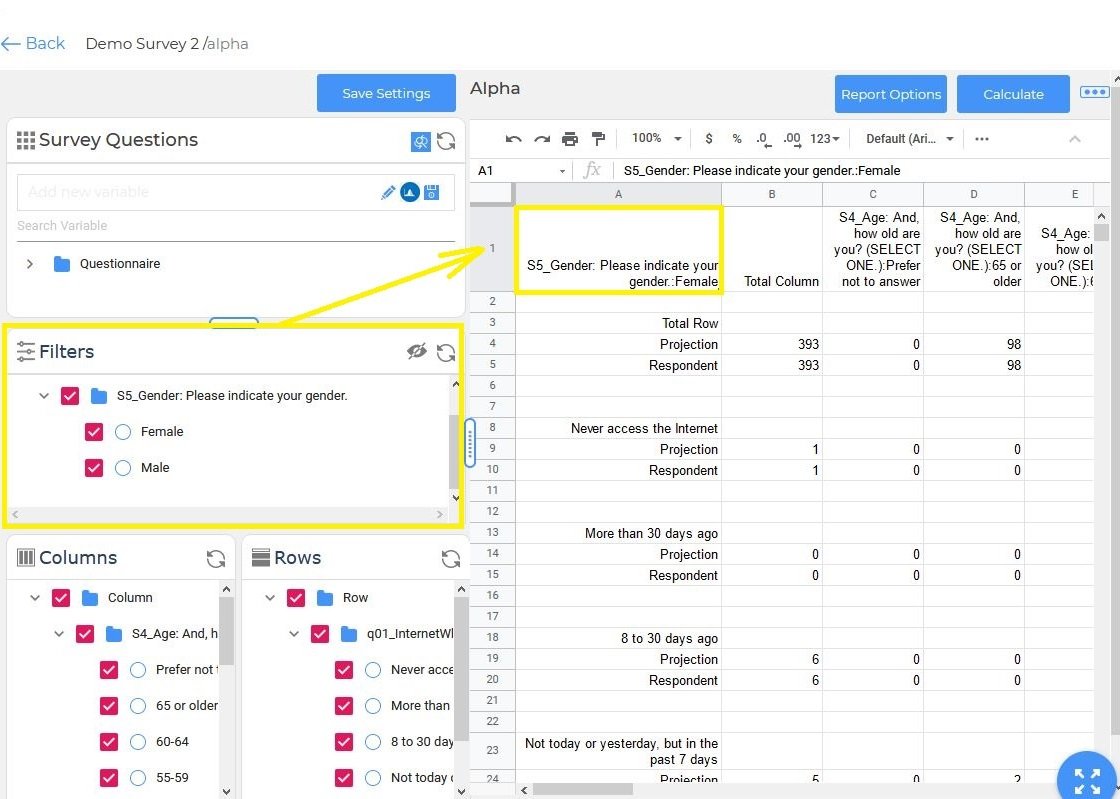The width and height of the screenshot is (1120, 799).
Task: Collapse the Row folder node
Action: pyautogui.click(x=270, y=598)
